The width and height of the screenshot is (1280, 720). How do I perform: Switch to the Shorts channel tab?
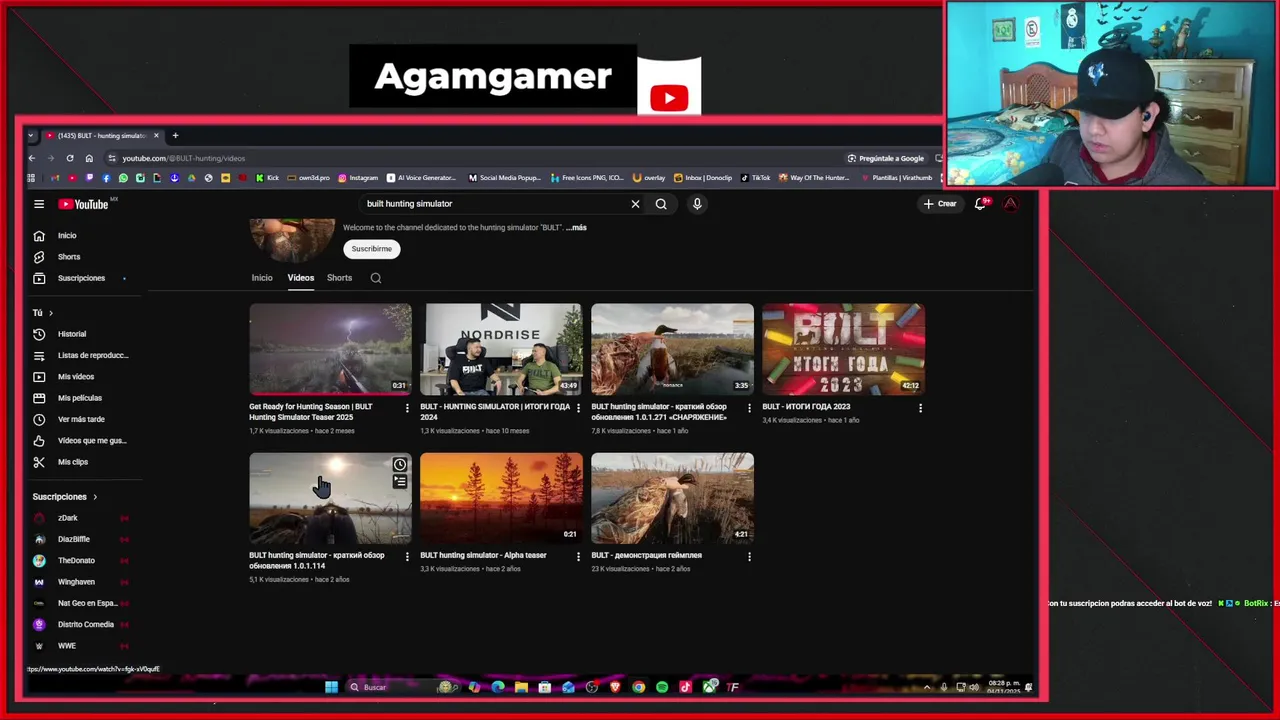[x=339, y=278]
